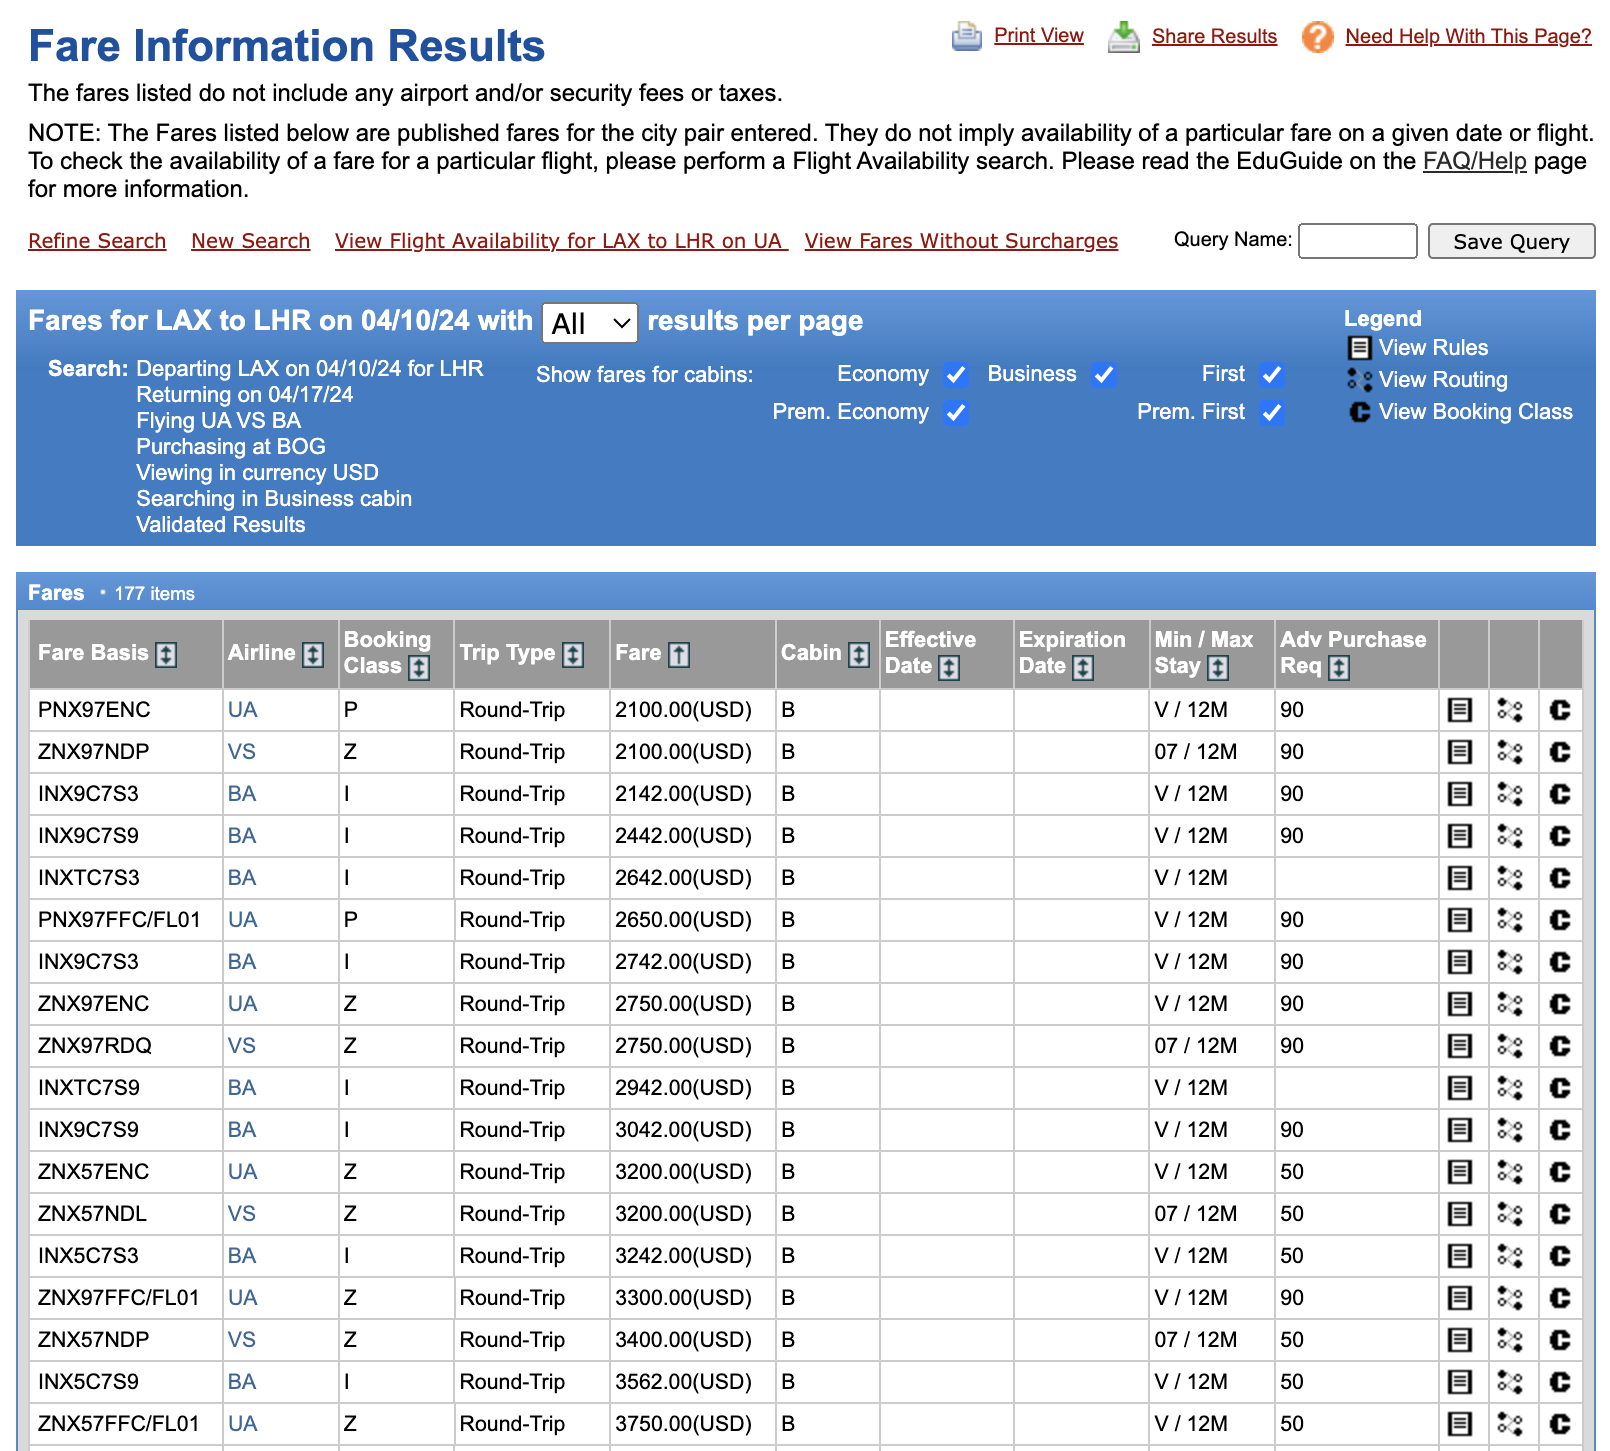View rules for the 2142.00 fare row

pos(1460,794)
